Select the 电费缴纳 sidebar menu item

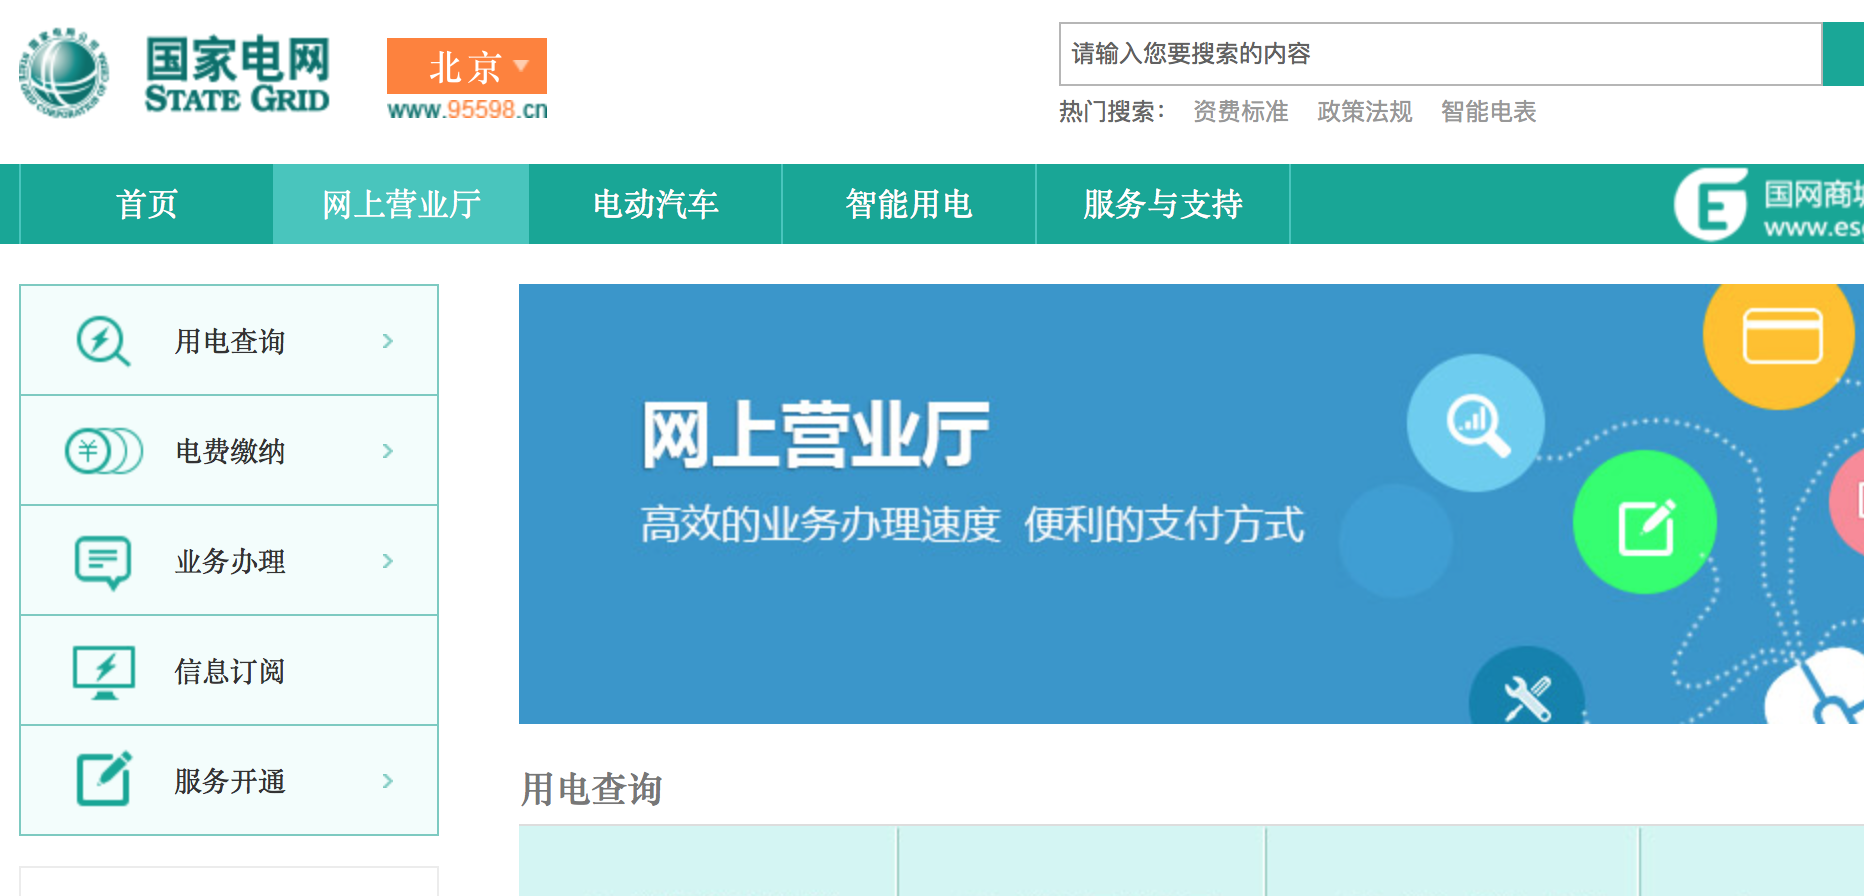tap(229, 450)
